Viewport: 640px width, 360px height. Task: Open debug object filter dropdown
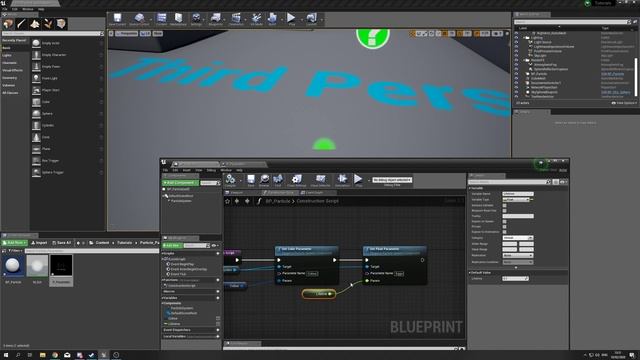point(392,180)
